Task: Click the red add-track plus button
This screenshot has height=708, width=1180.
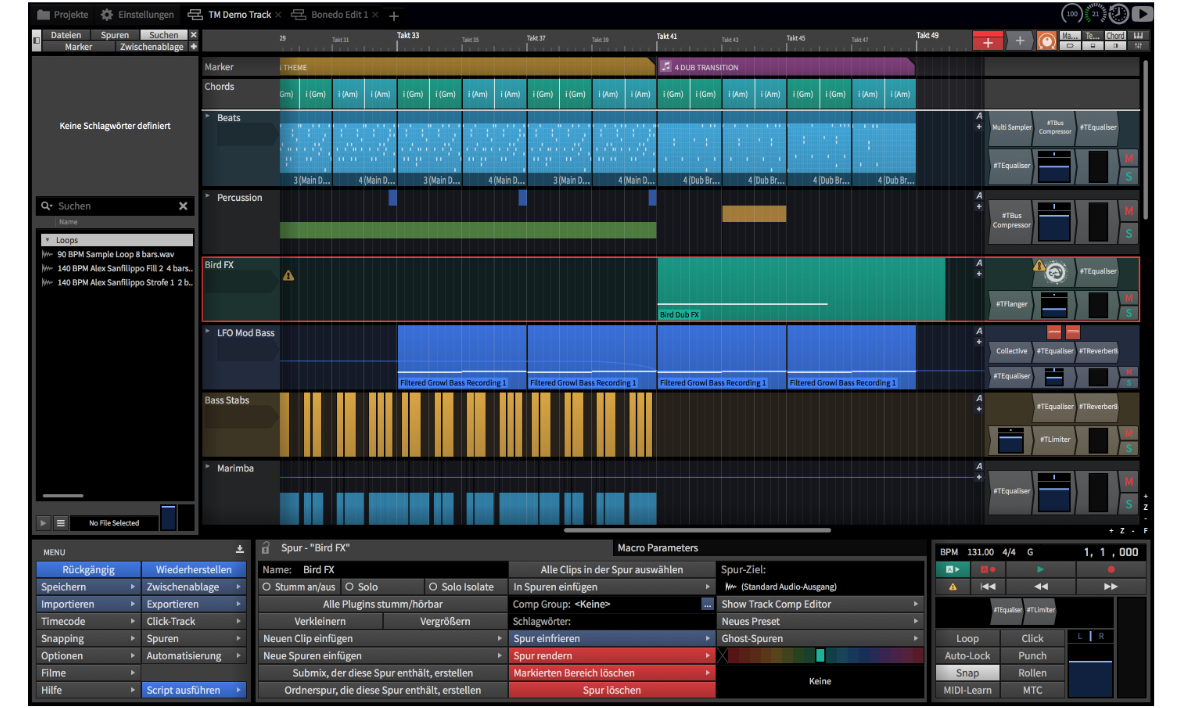Action: click(x=987, y=42)
